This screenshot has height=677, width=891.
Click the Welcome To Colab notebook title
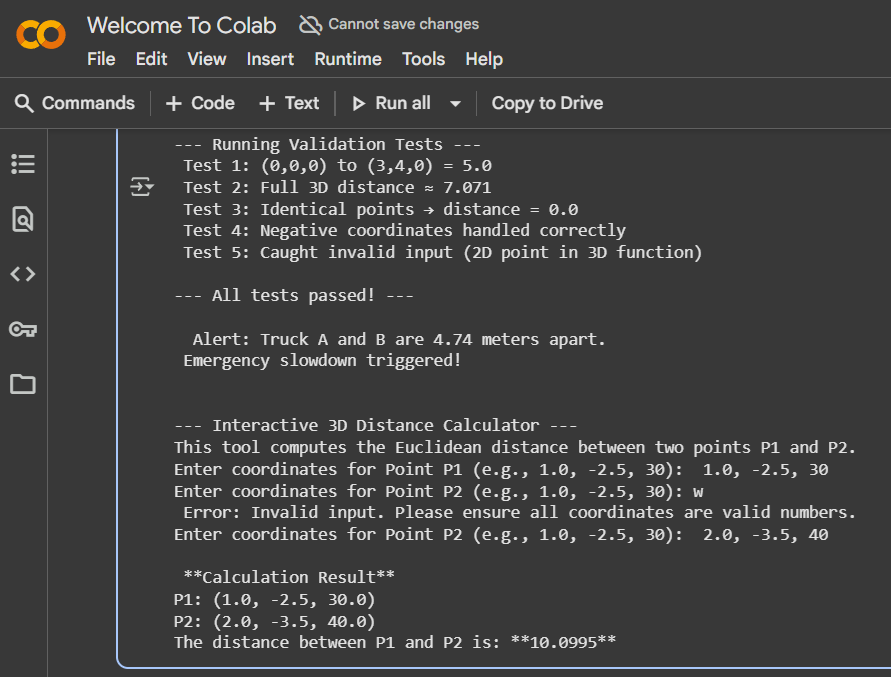coord(184,25)
